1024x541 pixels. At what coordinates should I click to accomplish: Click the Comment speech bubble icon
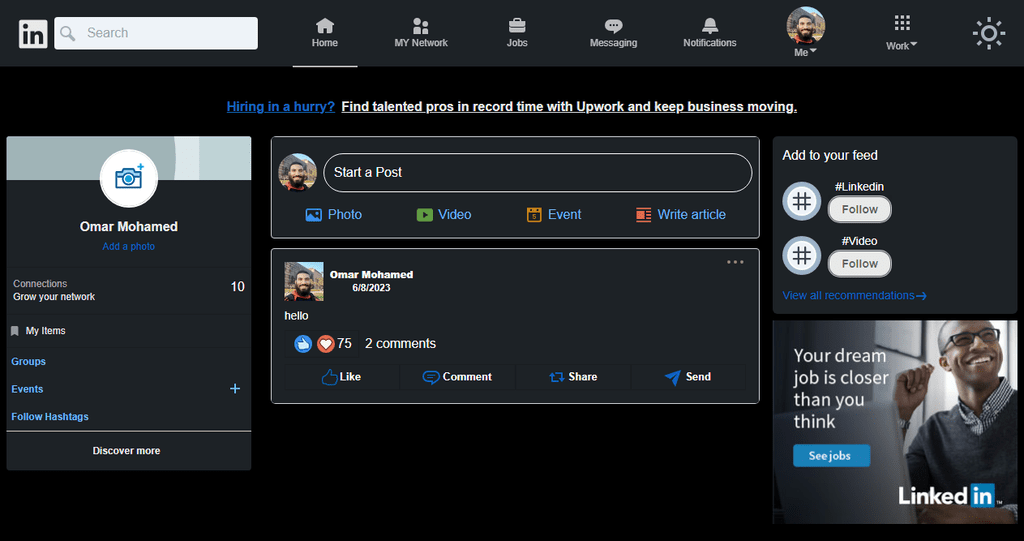pyautogui.click(x=430, y=377)
